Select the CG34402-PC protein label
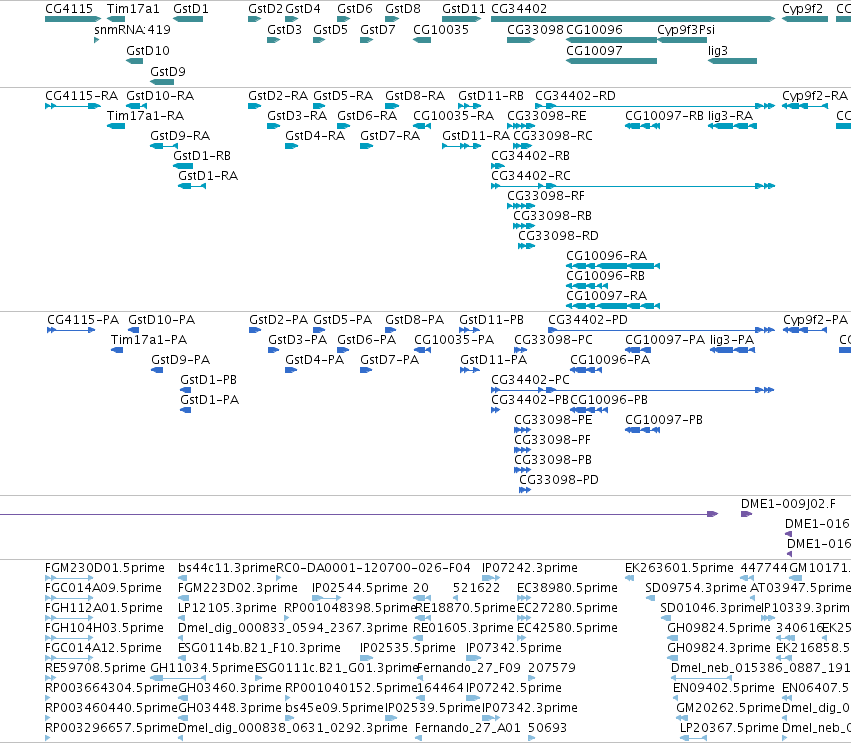The height and width of the screenshot is (743, 851). tap(530, 379)
